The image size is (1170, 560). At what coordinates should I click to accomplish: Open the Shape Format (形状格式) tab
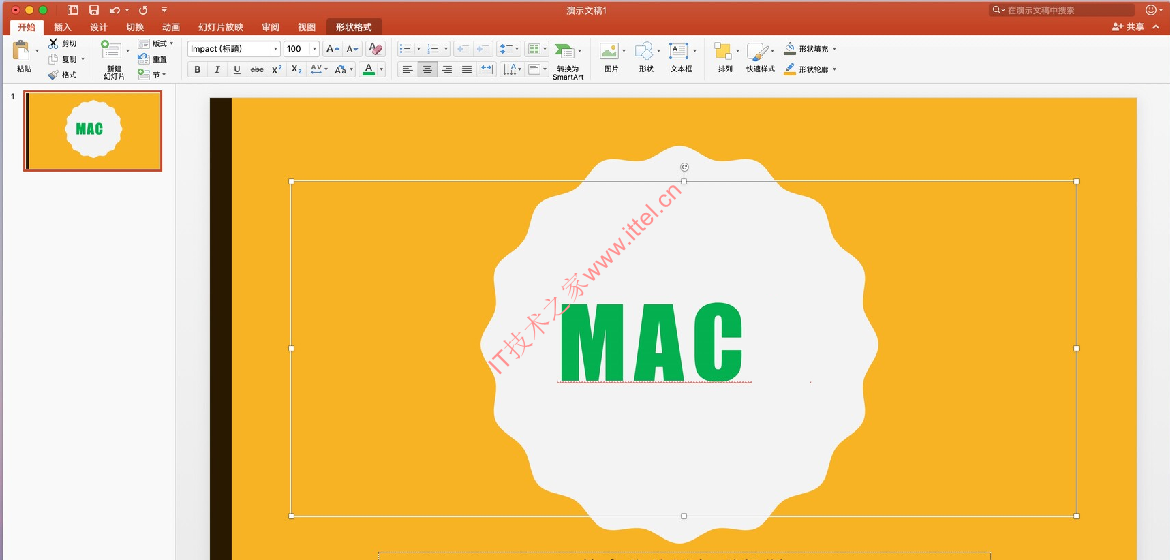[354, 27]
